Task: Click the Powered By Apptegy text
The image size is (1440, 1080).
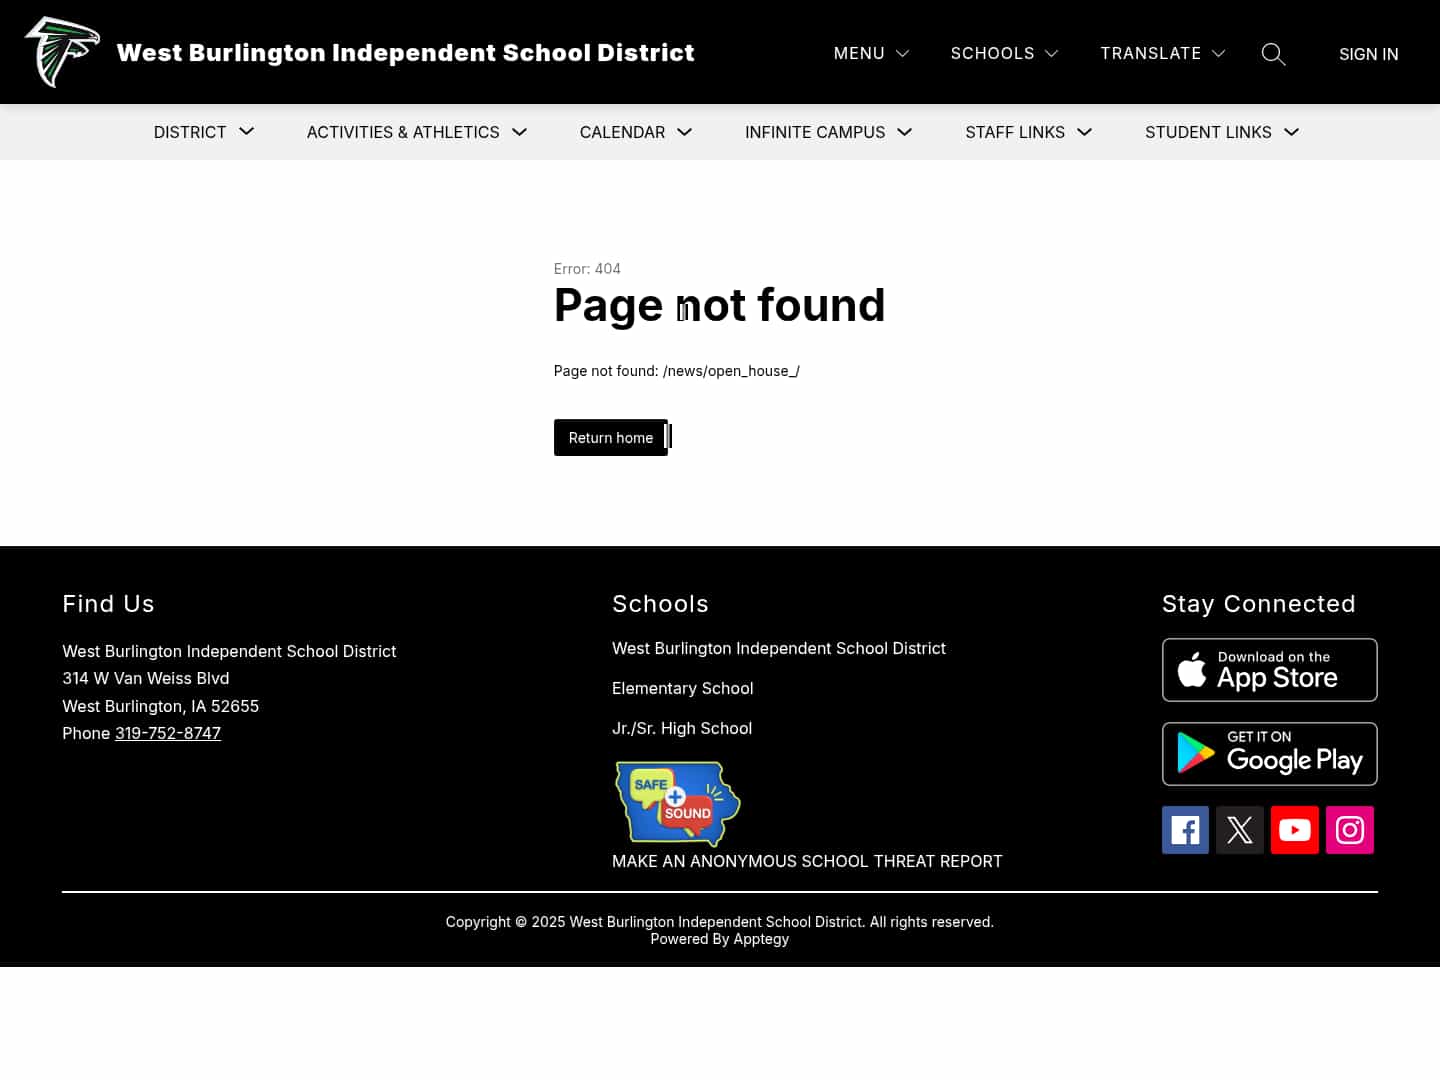Action: (x=720, y=939)
